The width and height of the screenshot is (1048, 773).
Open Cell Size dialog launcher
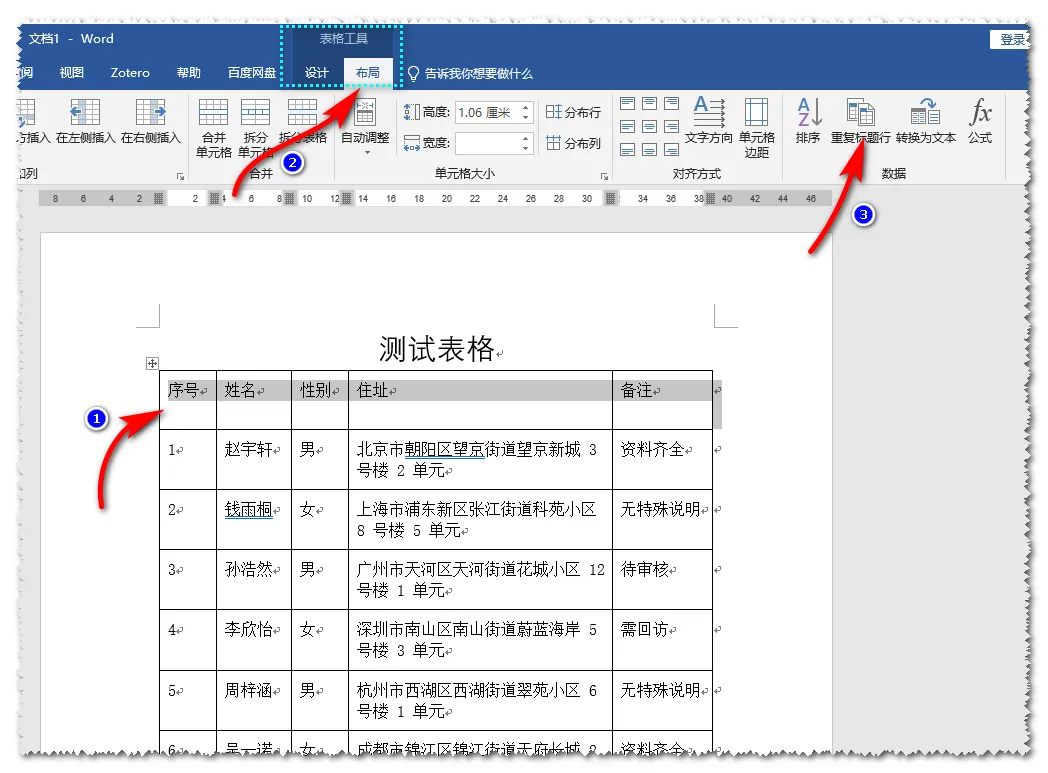(604, 176)
